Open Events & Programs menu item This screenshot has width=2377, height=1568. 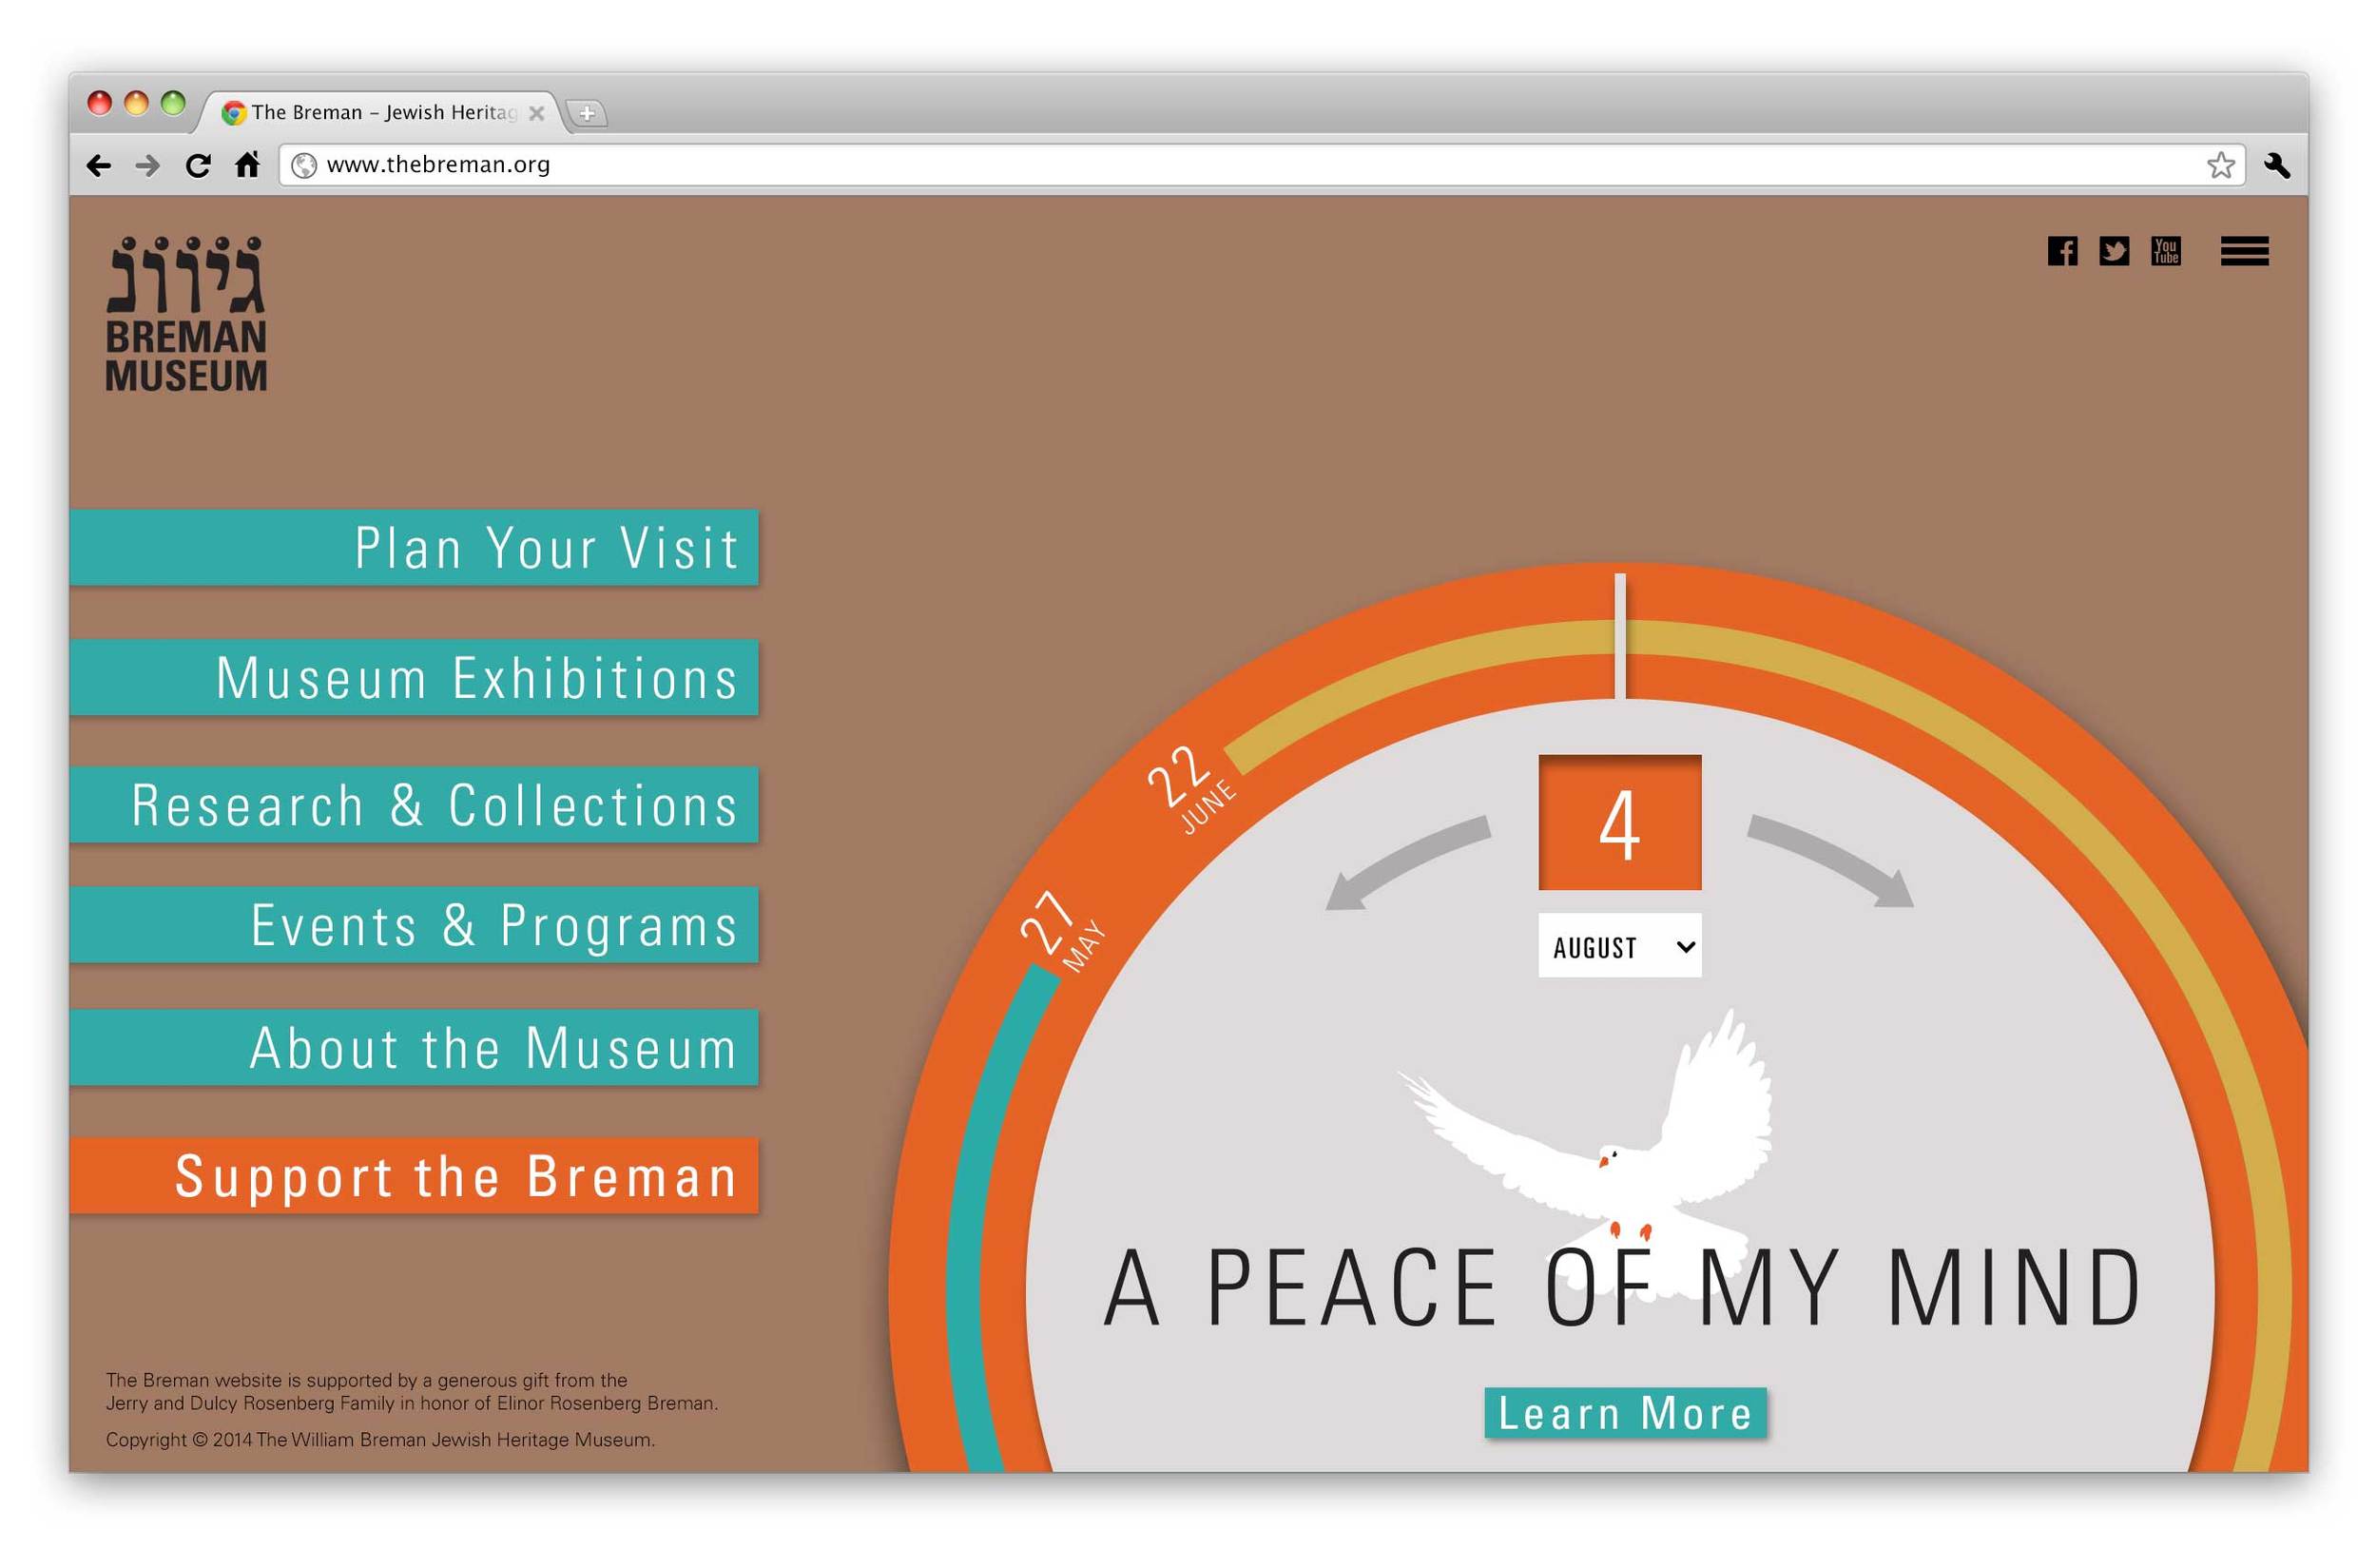pos(414,924)
